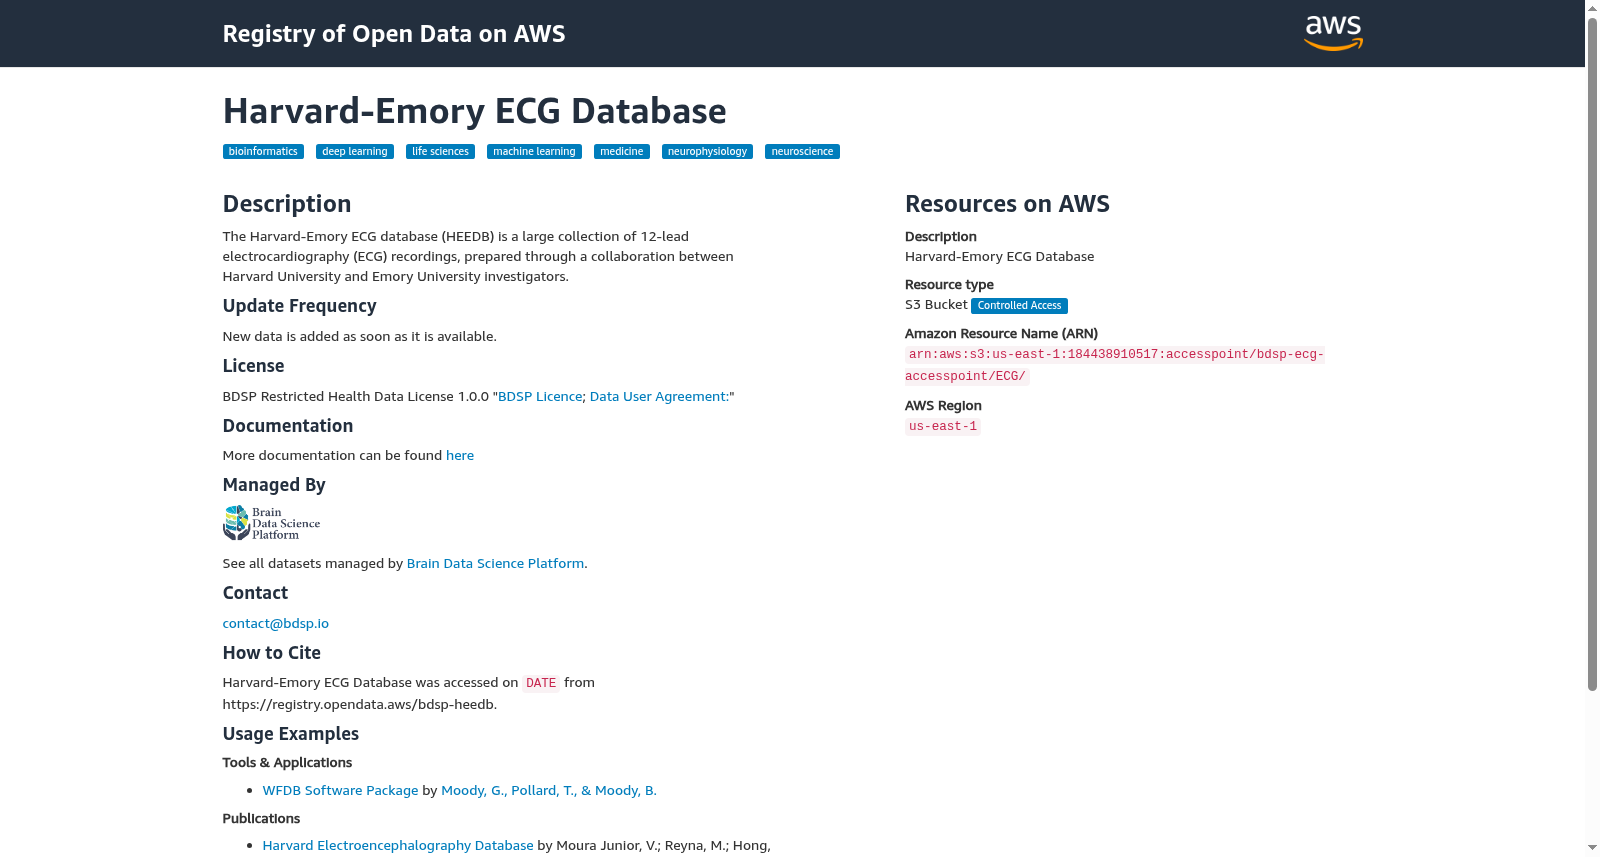Click the registry.opendata.aws/bdsp-heedb URL text
The image size is (1600, 857).
[359, 705]
